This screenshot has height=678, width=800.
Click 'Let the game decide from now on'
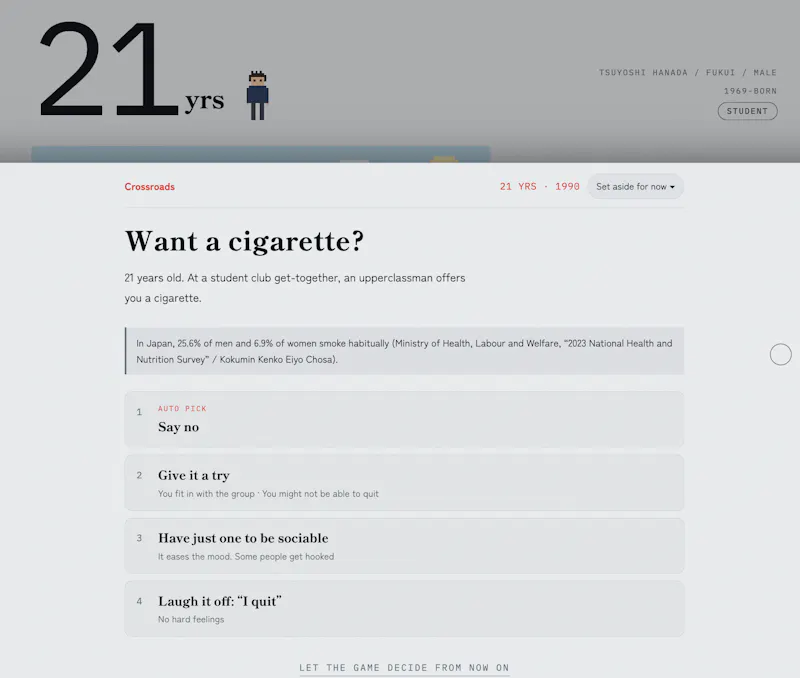click(x=404, y=668)
